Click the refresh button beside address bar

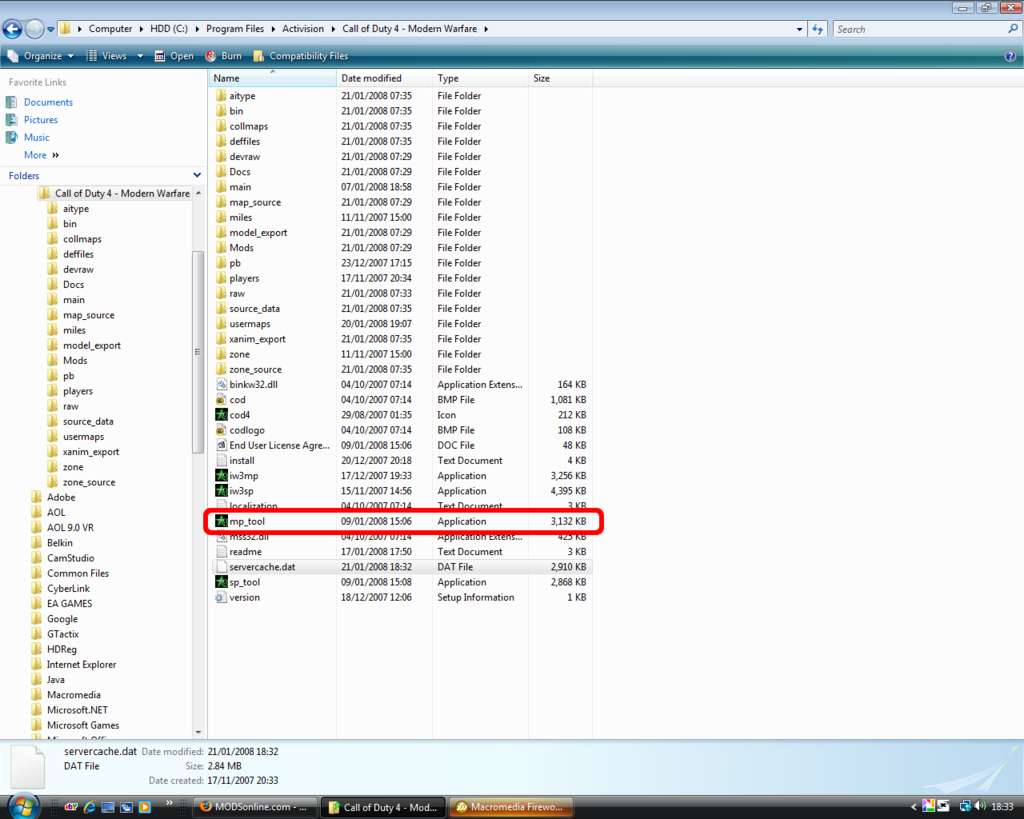click(x=818, y=29)
